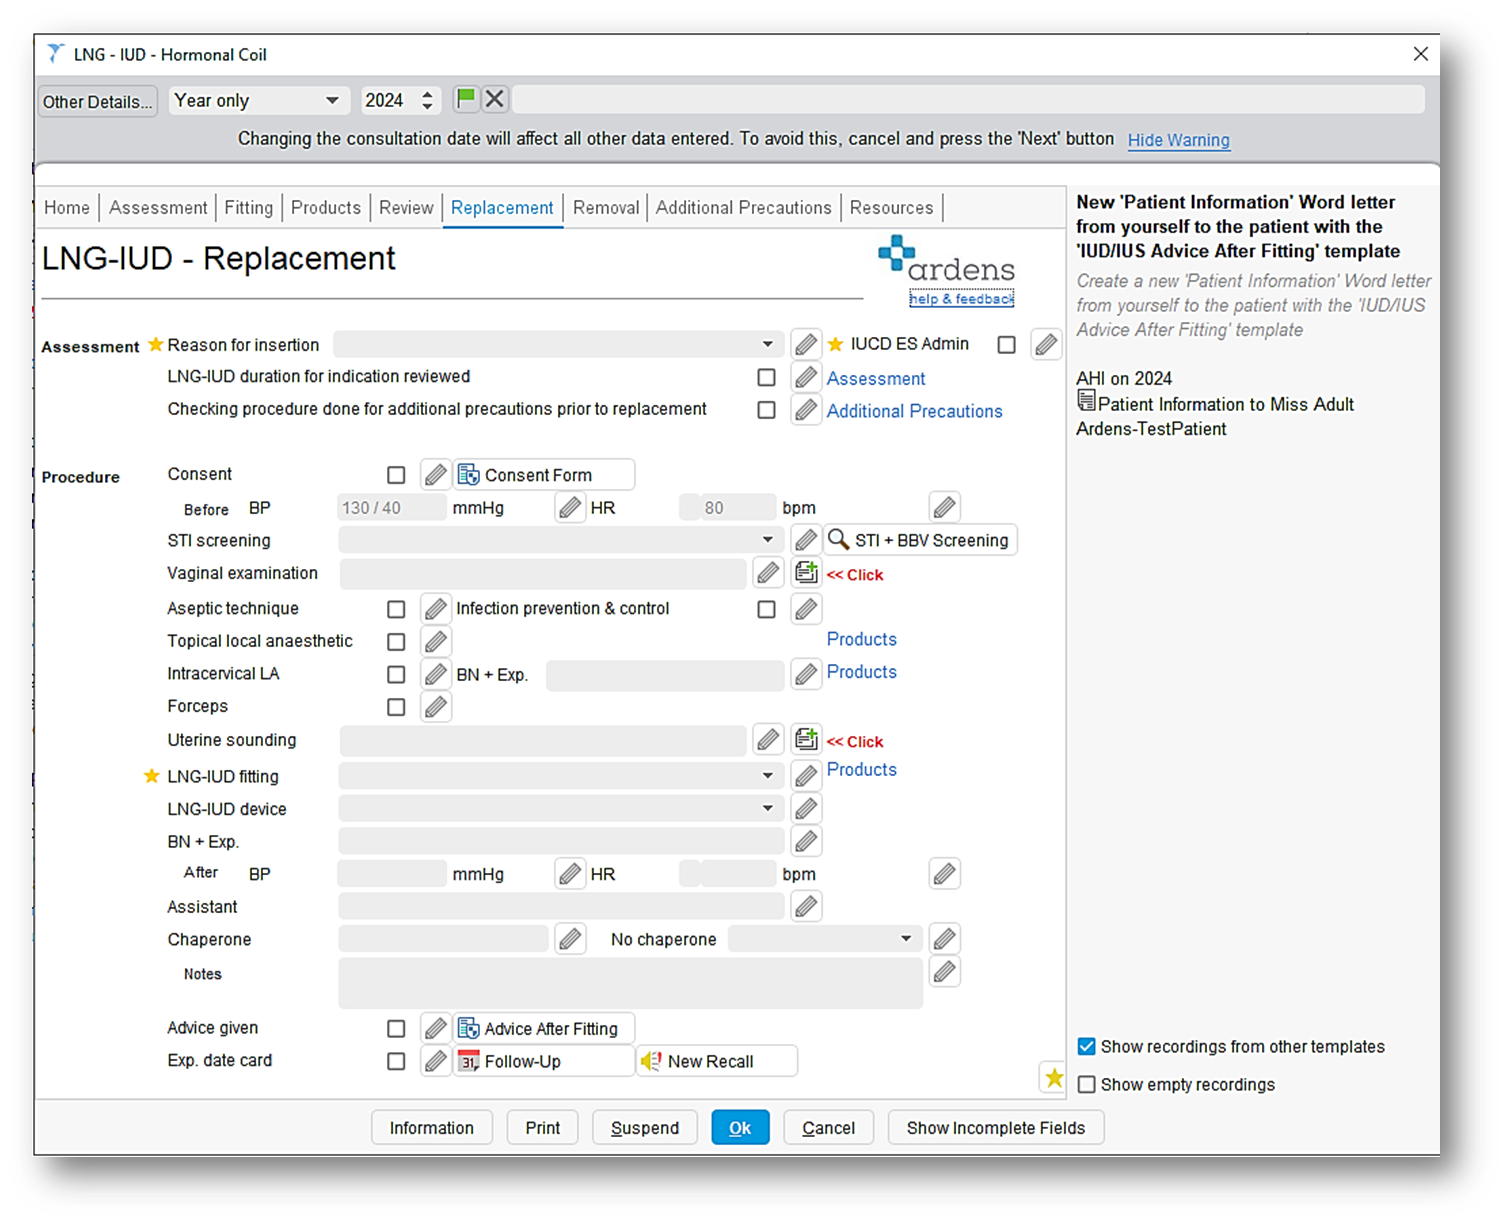
Task: Click the New Recall button
Action: [x=717, y=1061]
